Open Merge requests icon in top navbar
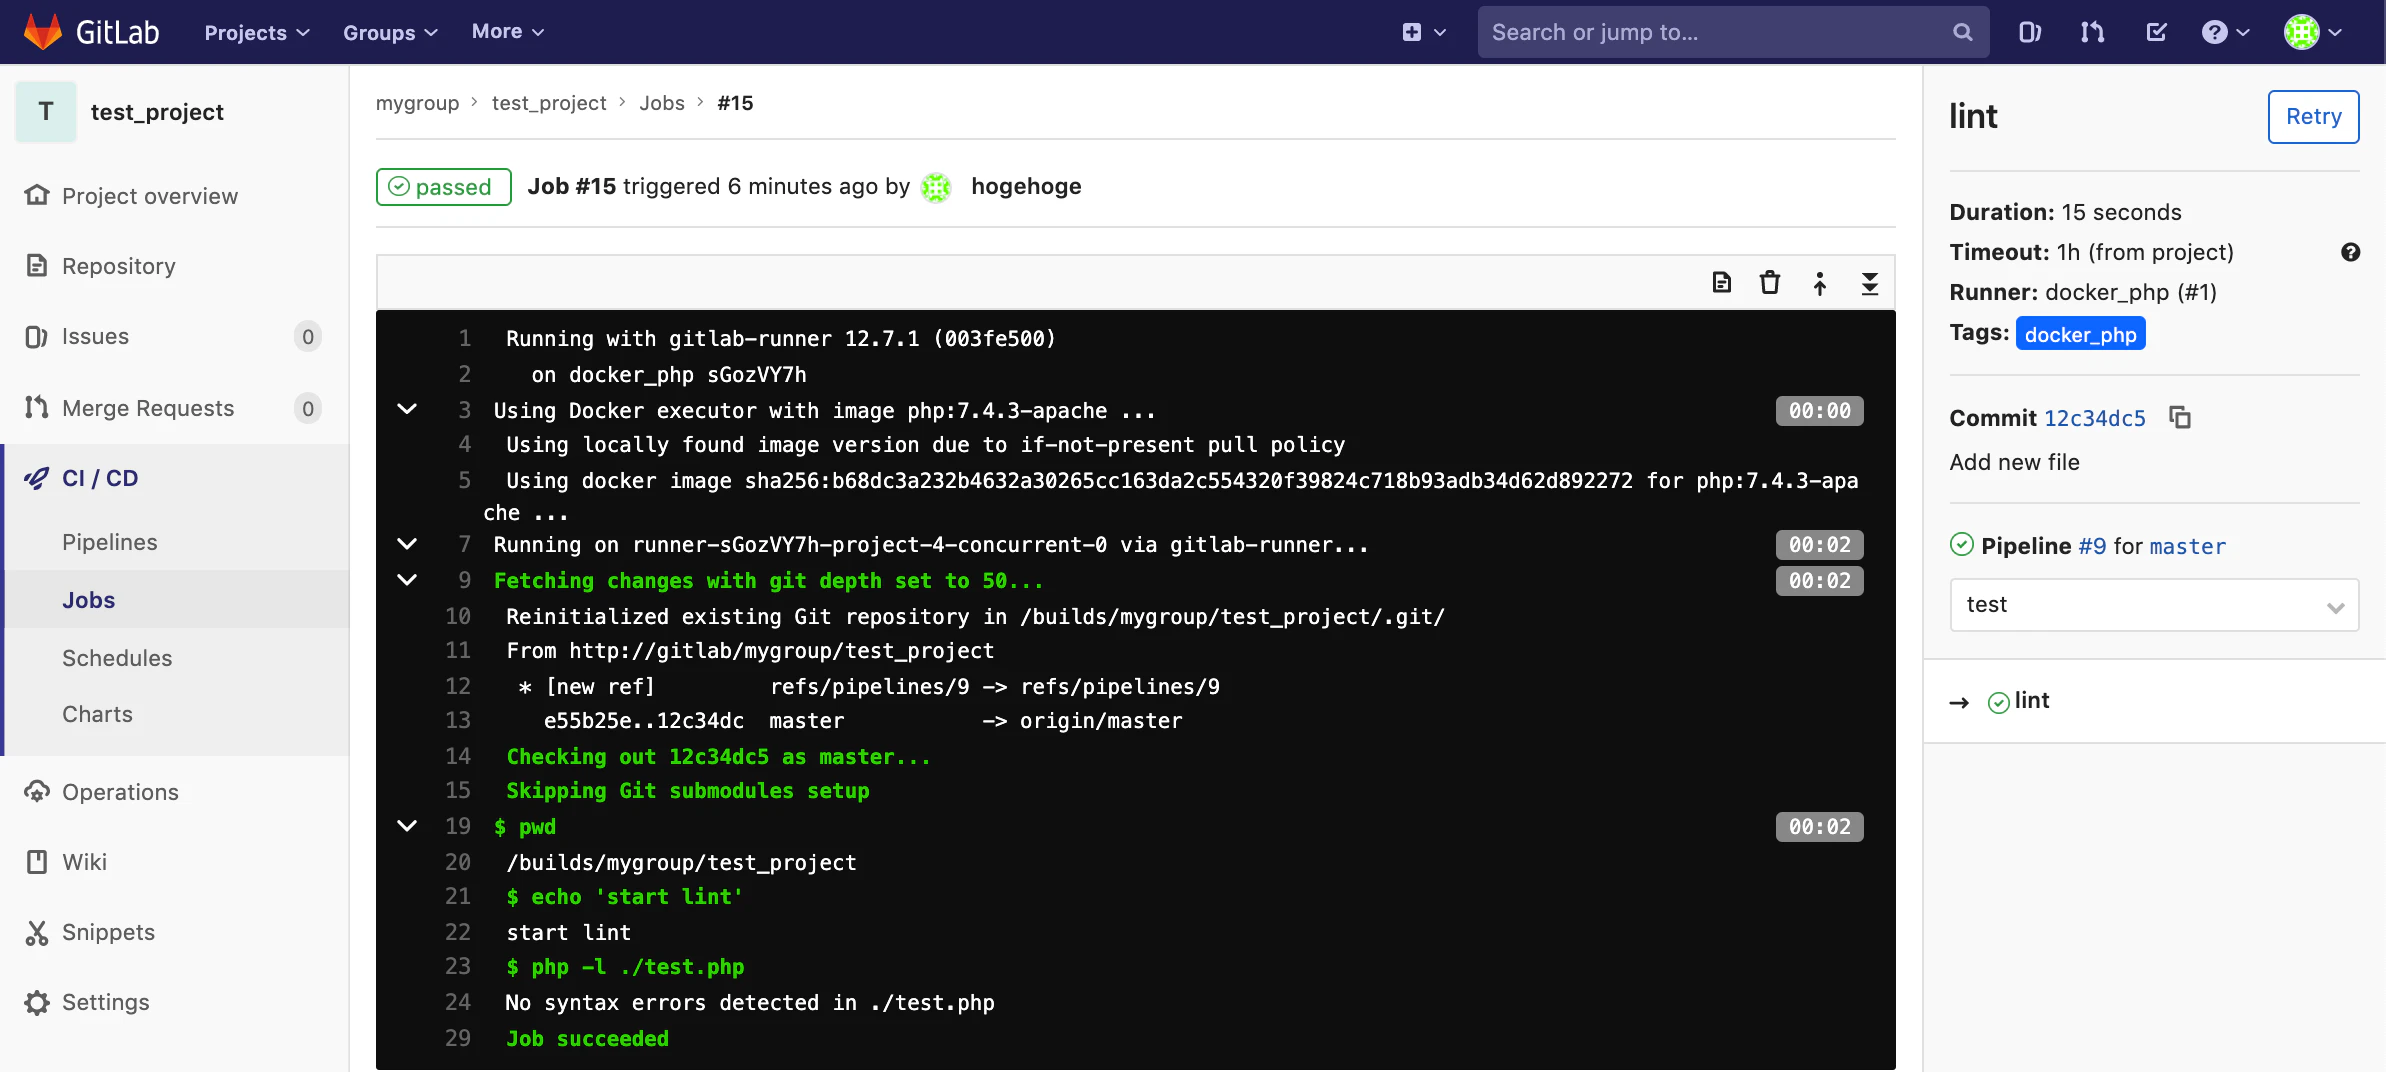The height and width of the screenshot is (1072, 2386). (x=2092, y=32)
